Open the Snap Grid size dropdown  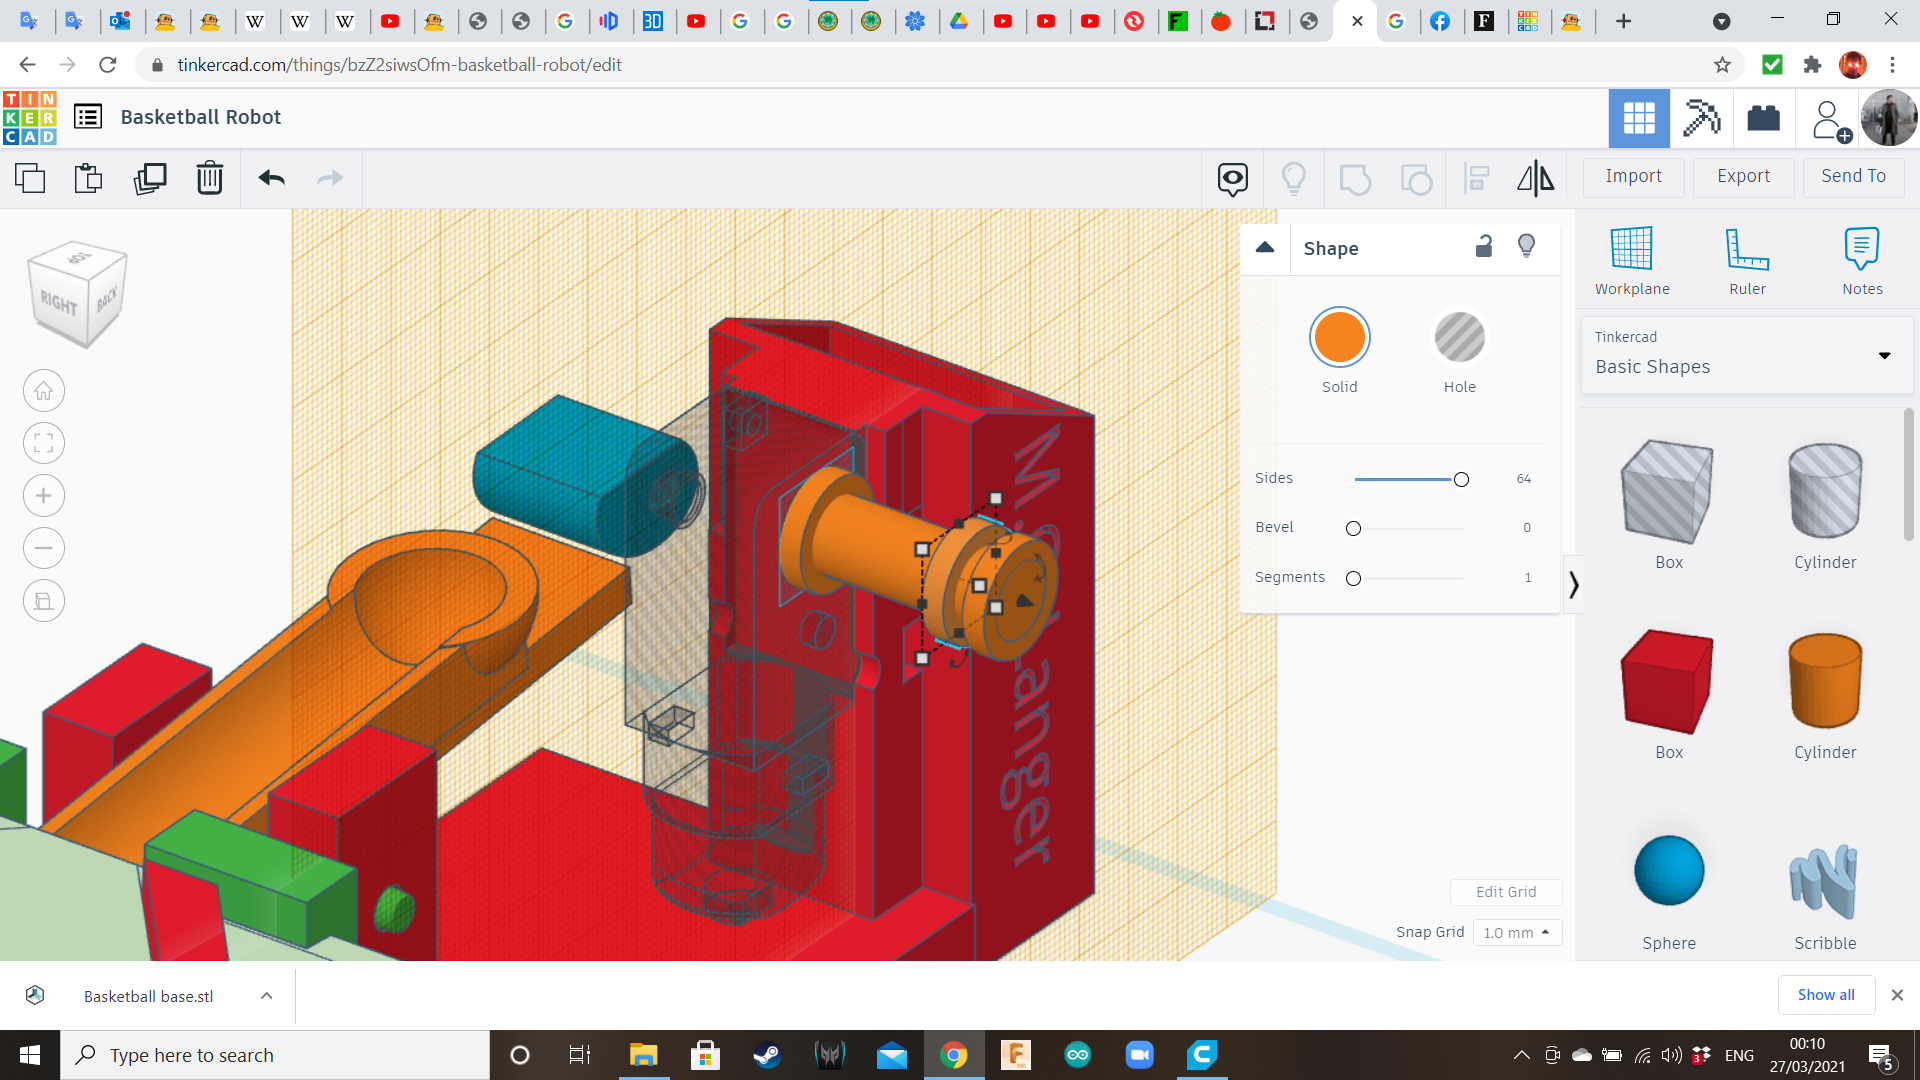pos(1516,932)
